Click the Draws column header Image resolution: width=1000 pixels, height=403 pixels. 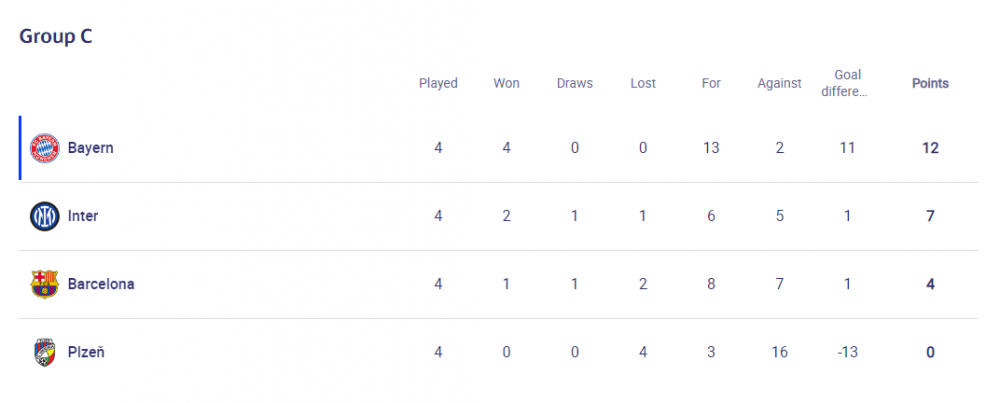point(575,84)
